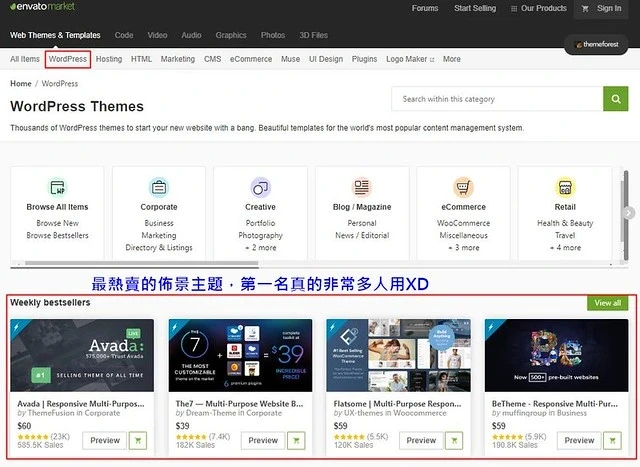The image size is (640, 467).
Task: Preview the The7 theme
Action: pyautogui.click(x=263, y=440)
